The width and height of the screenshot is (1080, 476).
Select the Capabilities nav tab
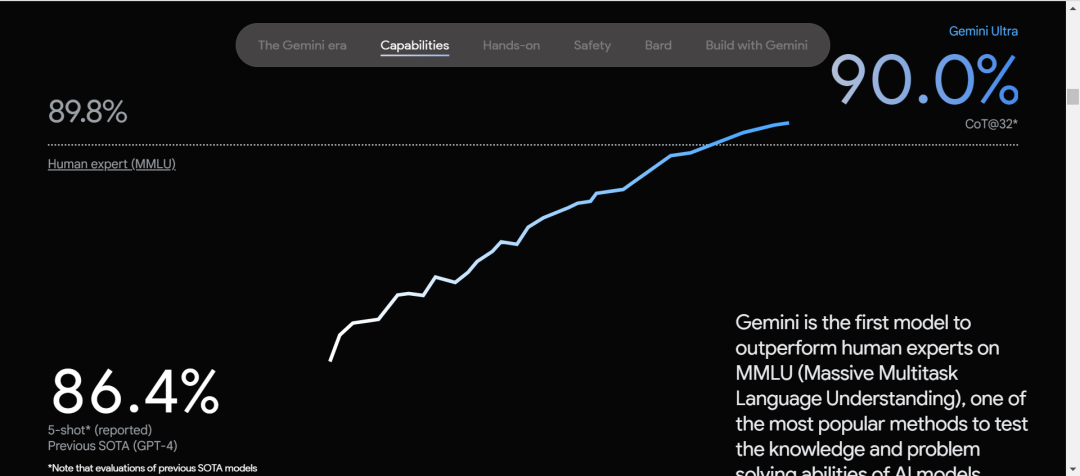(x=415, y=45)
